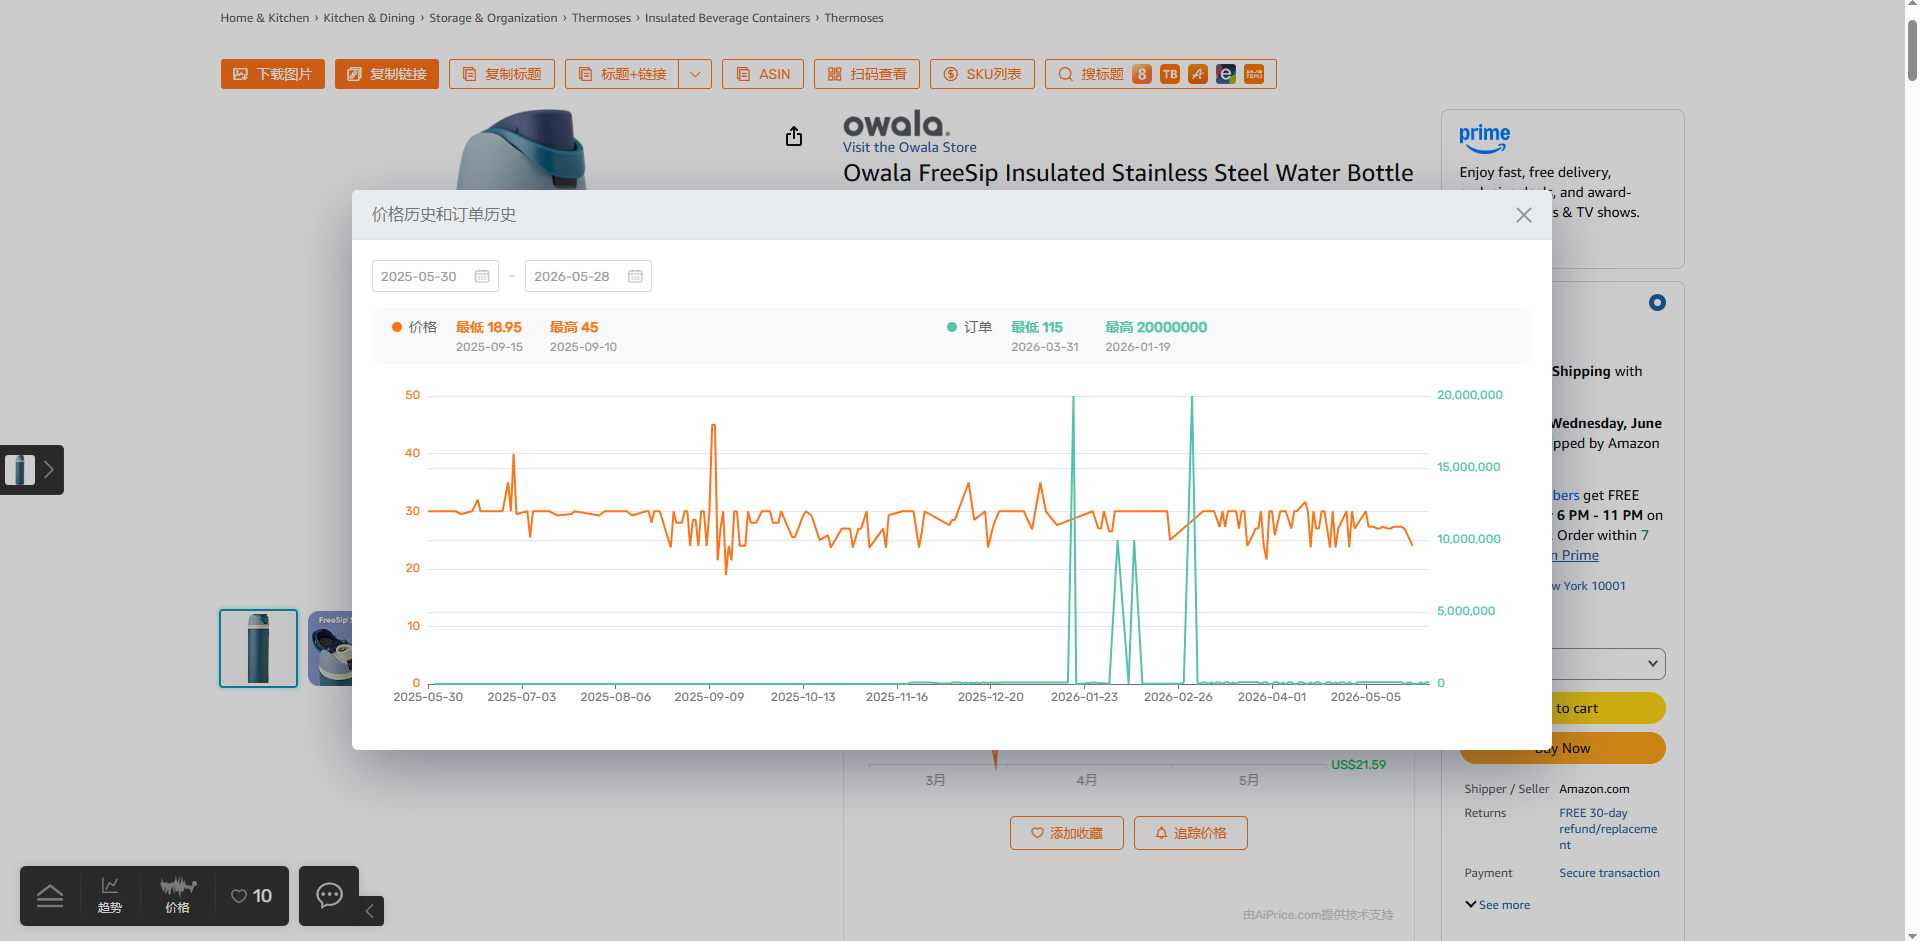Click the US$21.59 current price label
Image resolution: width=1920 pixels, height=941 pixels.
(1358, 765)
